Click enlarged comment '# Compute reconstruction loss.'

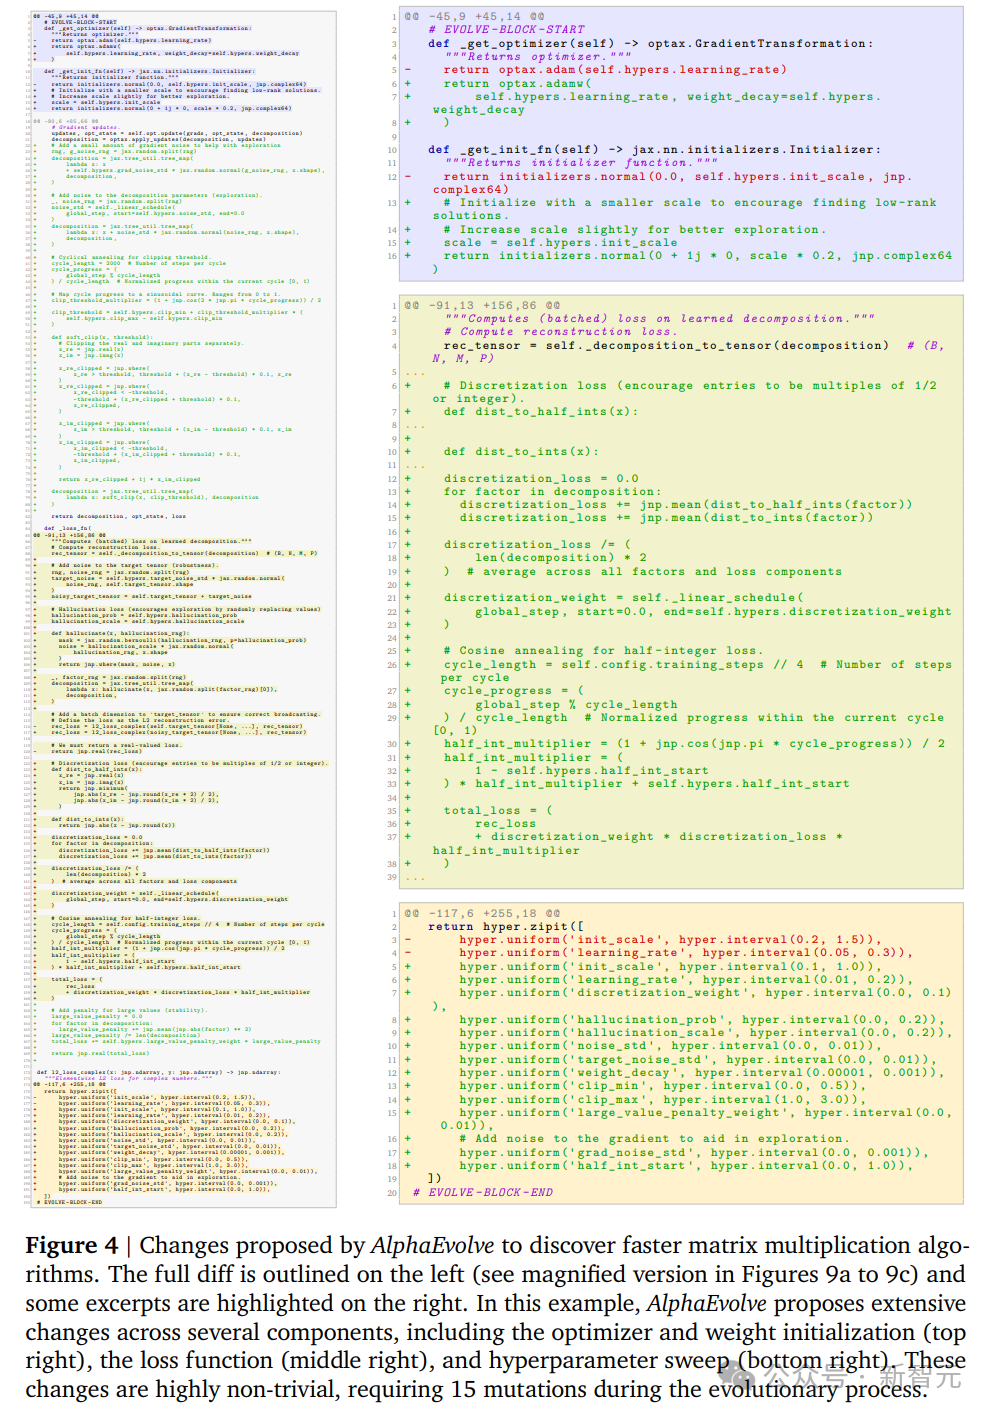tap(560, 331)
